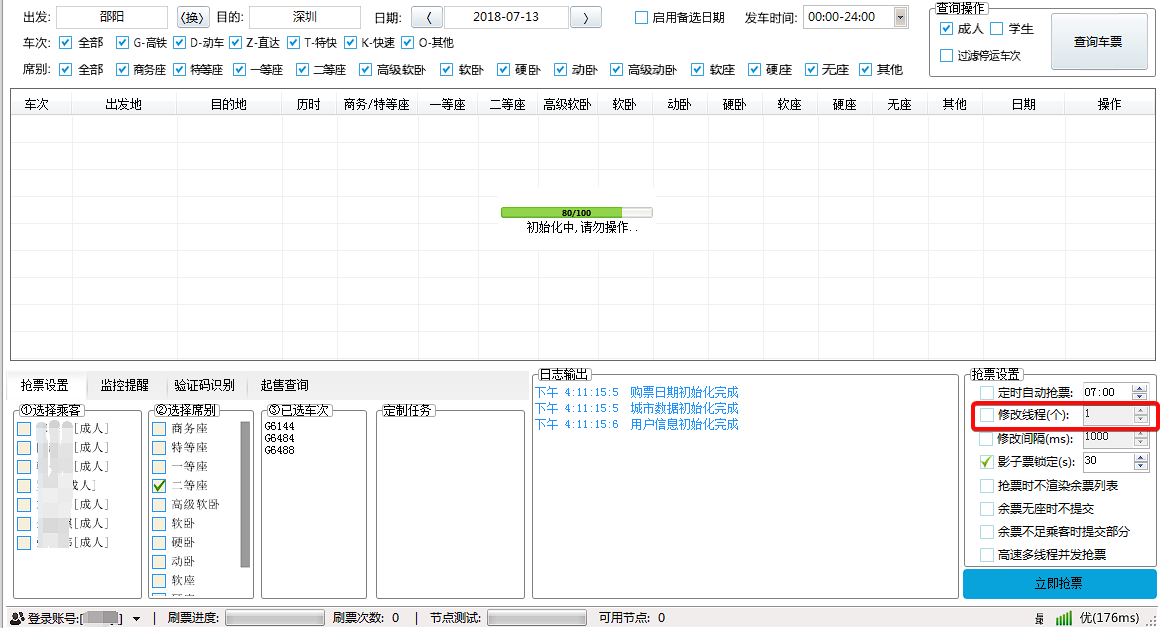The image size is (1162, 628).
Task: Click the next date arrow
Action: [585, 17]
